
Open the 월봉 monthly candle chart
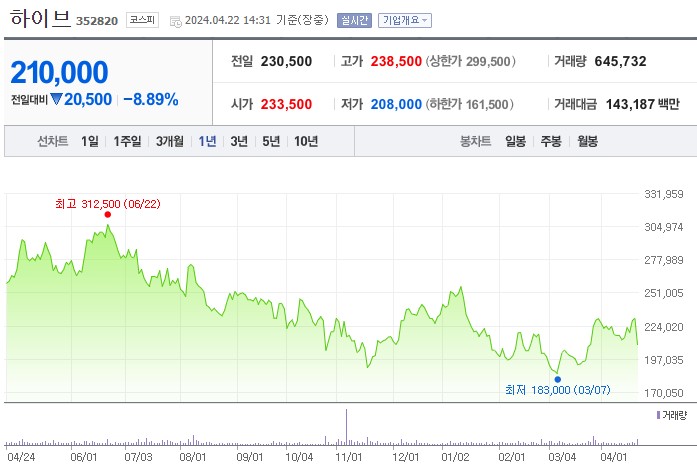[x=587, y=141]
